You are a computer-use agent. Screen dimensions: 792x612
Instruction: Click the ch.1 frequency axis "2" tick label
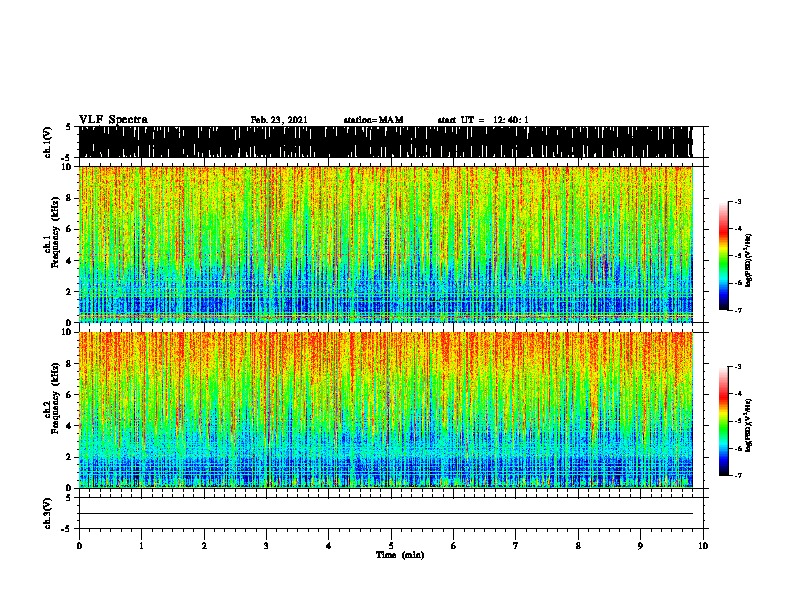point(69,291)
